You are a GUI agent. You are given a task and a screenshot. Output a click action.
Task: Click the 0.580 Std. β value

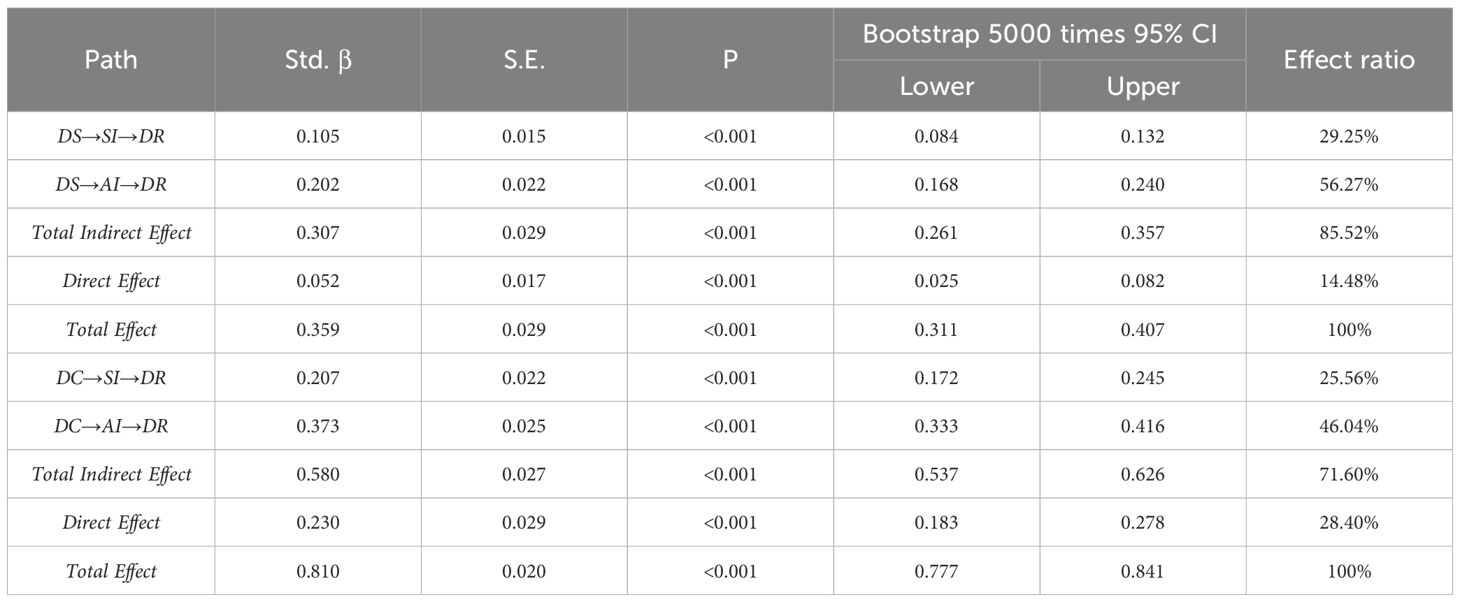[x=317, y=474]
